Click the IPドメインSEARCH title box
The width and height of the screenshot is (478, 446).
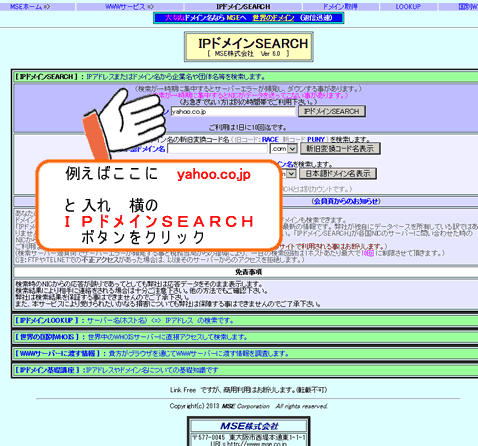coord(249,47)
